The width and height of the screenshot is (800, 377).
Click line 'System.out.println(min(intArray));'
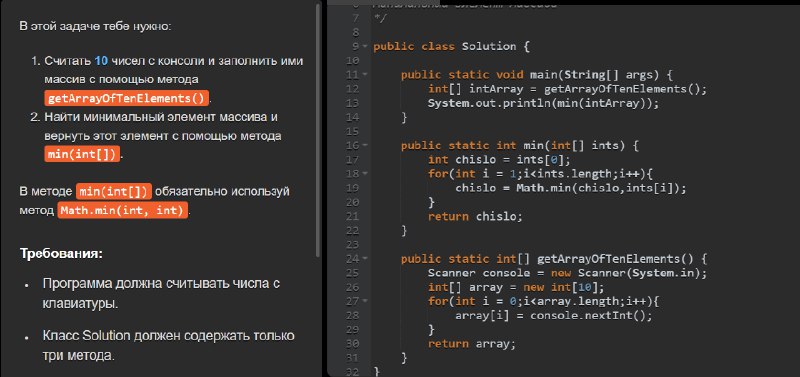tap(543, 104)
